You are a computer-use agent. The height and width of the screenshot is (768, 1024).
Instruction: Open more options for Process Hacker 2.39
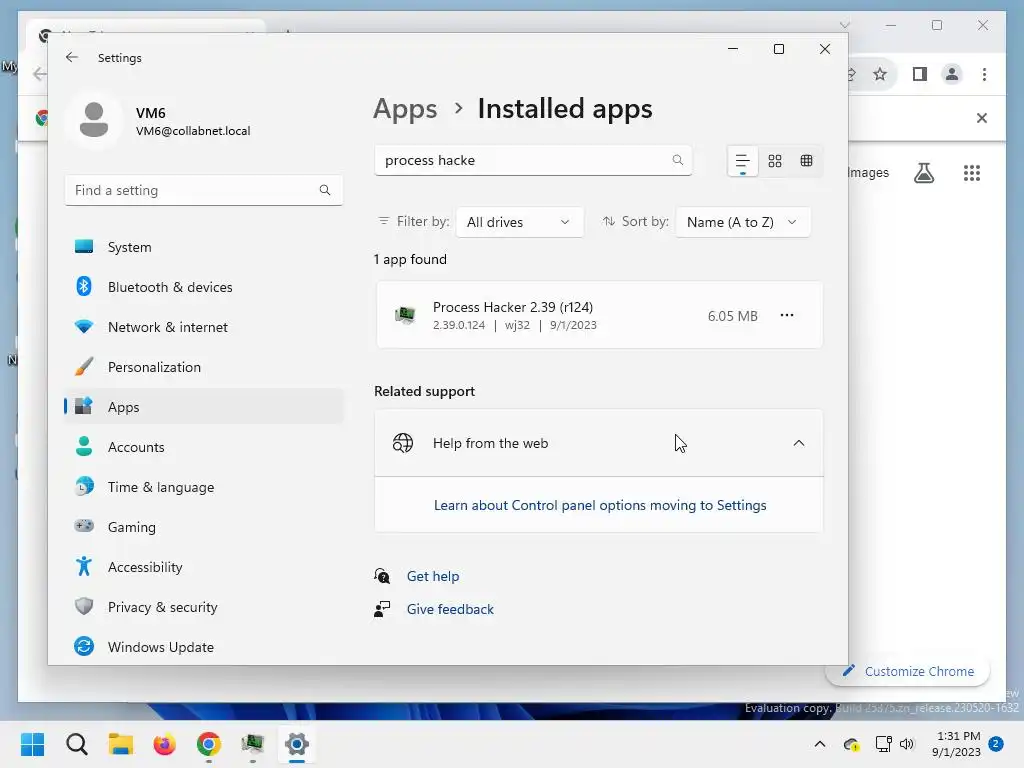[787, 315]
